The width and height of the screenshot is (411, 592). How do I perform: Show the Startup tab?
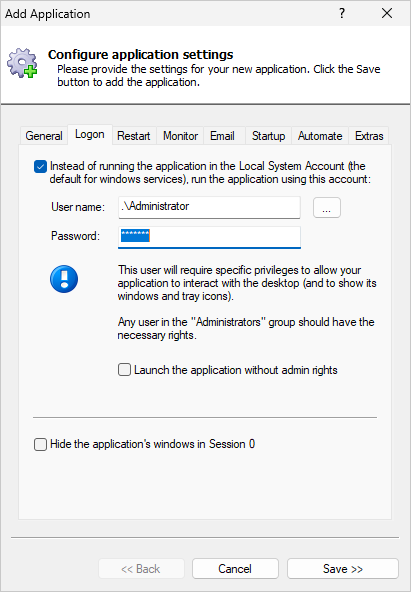pyautogui.click(x=268, y=136)
